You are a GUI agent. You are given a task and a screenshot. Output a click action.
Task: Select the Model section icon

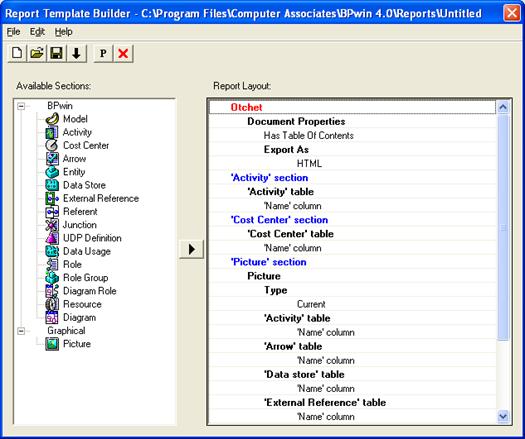coord(52,119)
